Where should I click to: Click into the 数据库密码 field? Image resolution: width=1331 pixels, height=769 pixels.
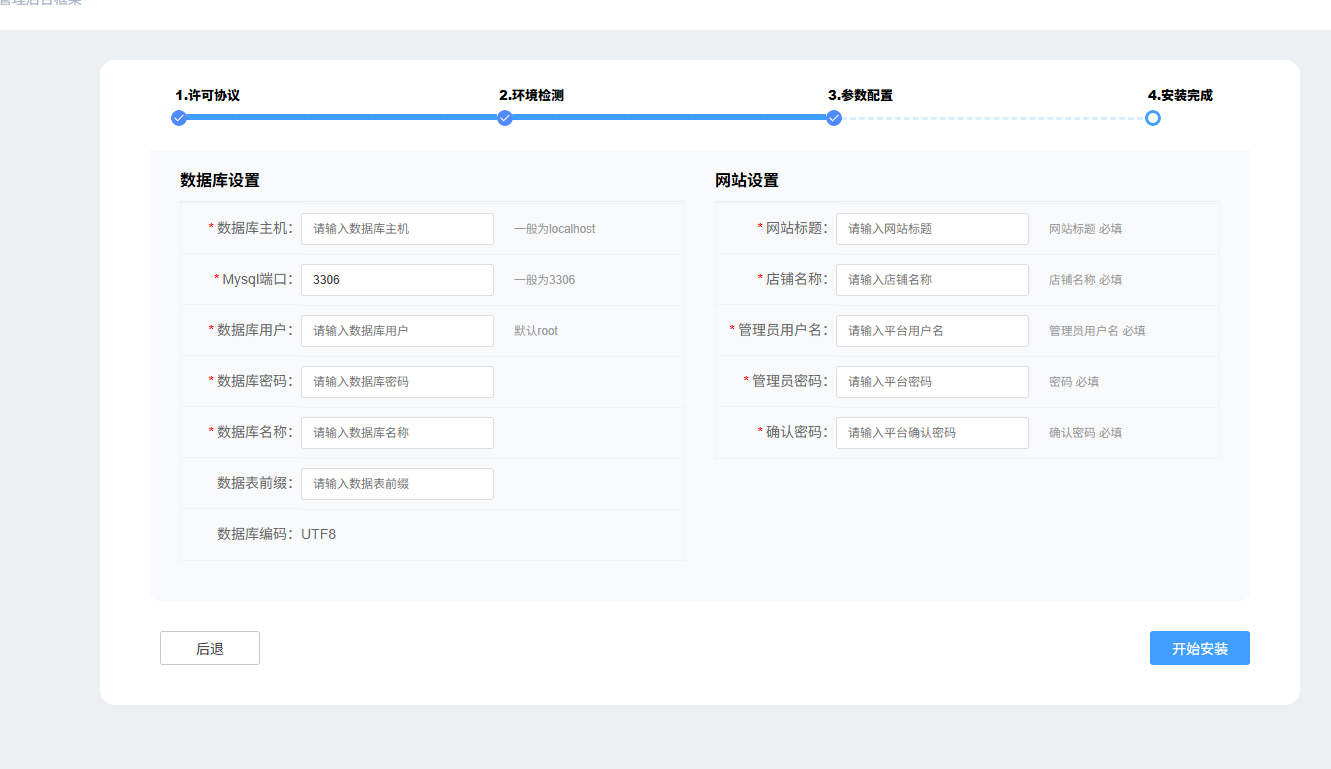tap(397, 382)
